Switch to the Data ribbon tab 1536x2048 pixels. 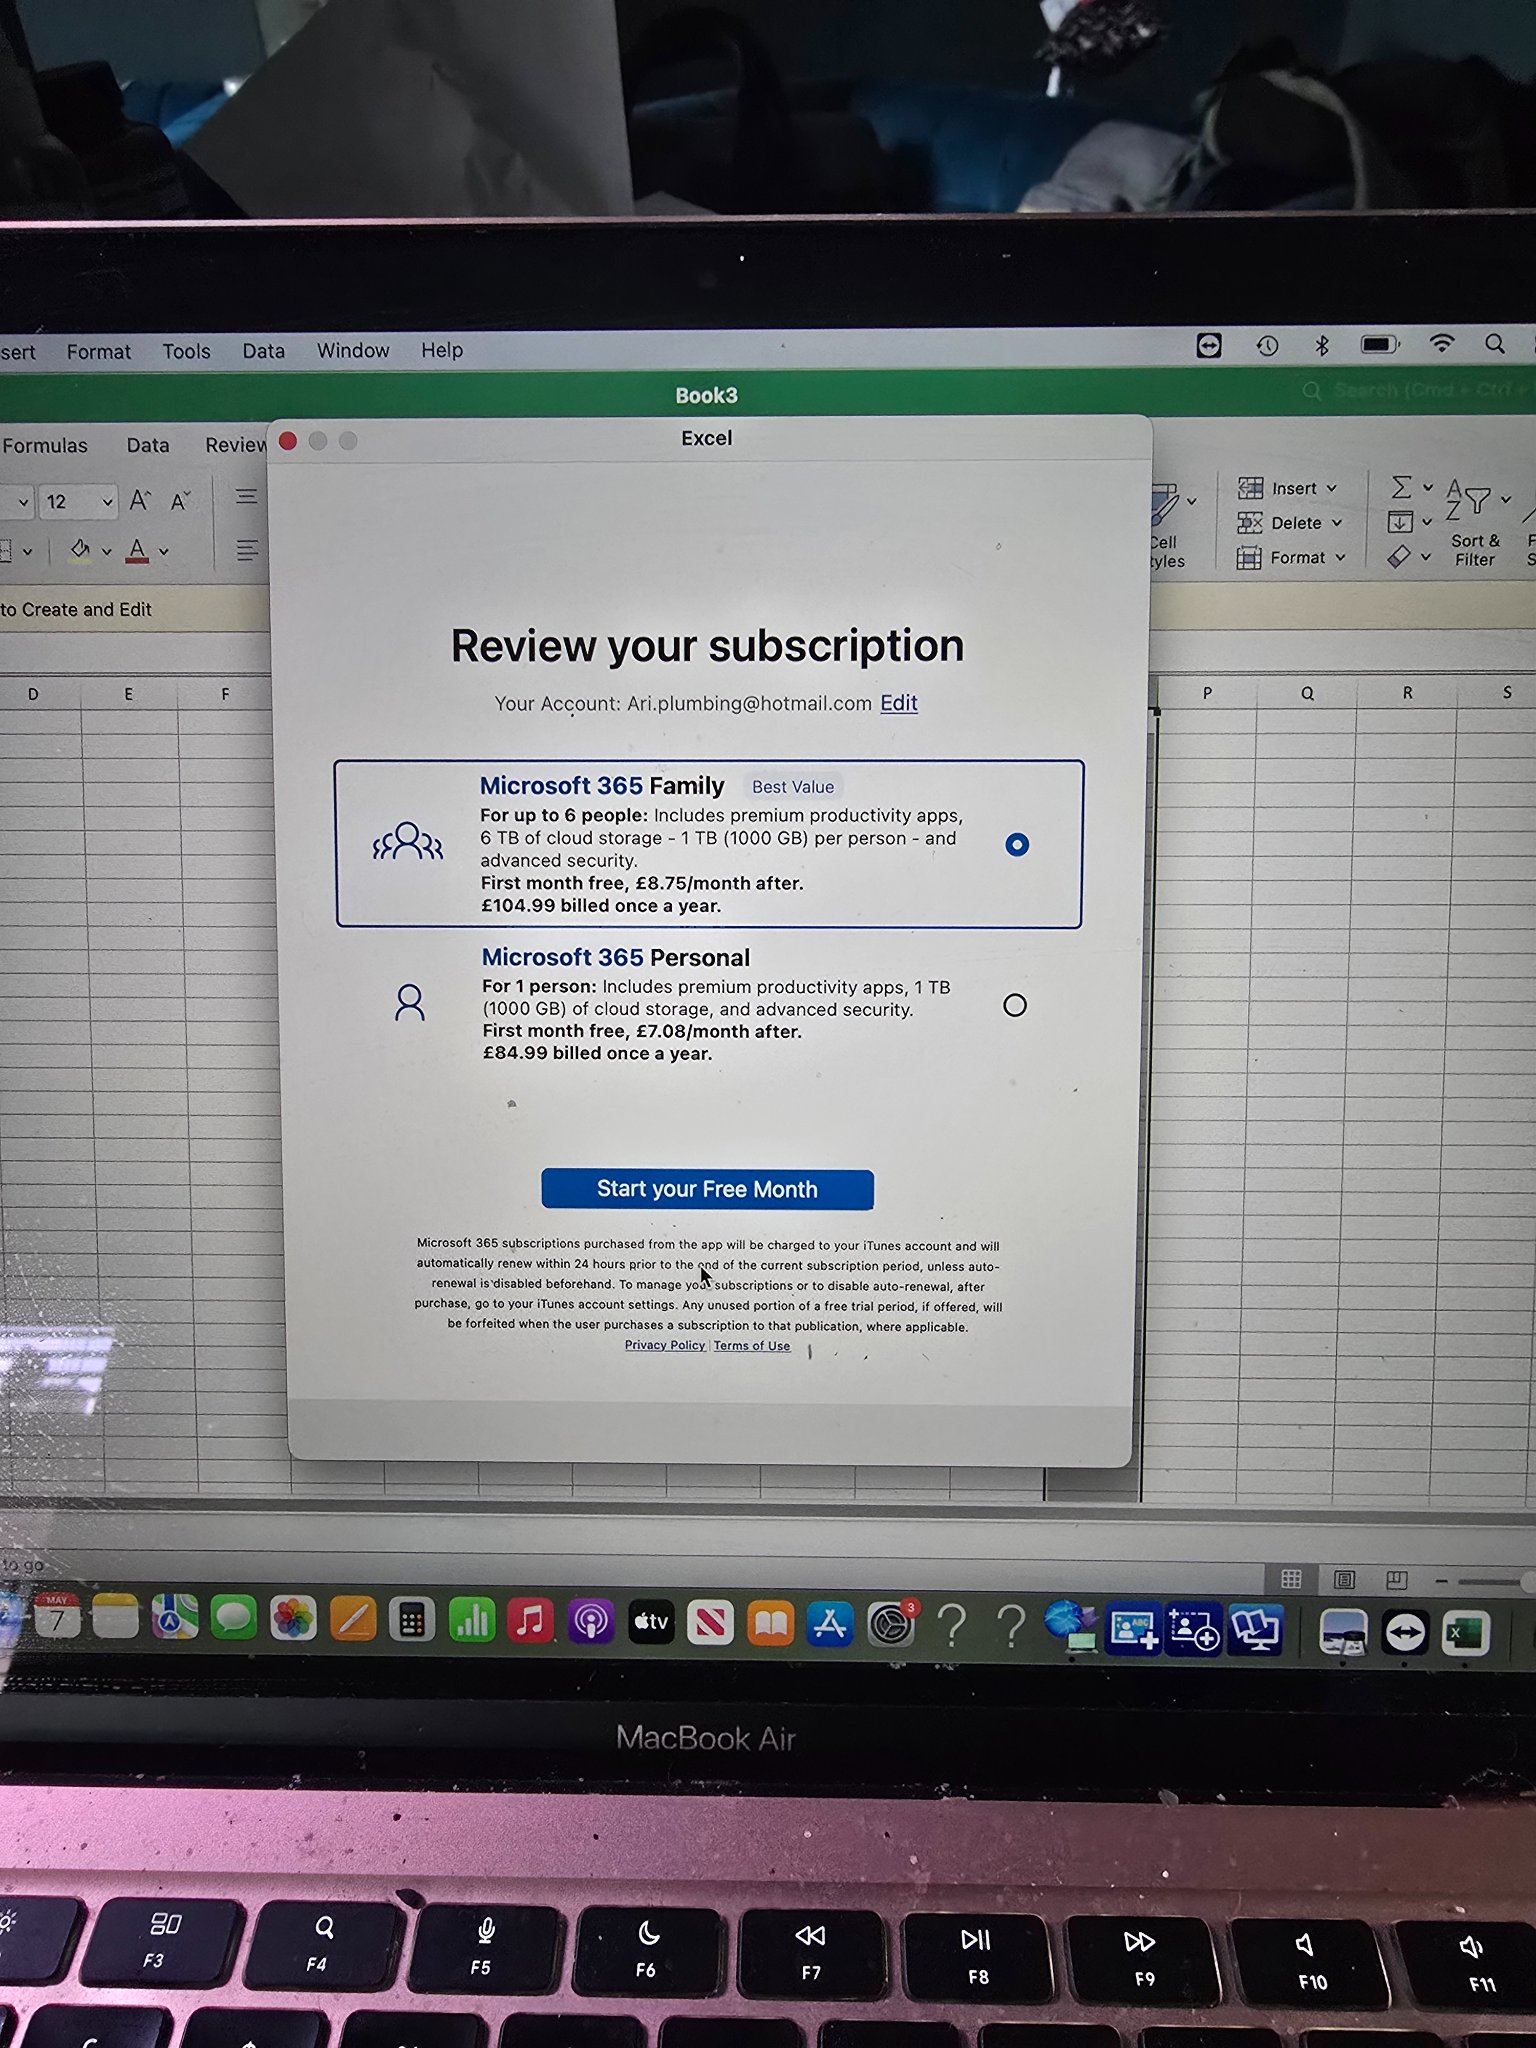click(x=148, y=446)
